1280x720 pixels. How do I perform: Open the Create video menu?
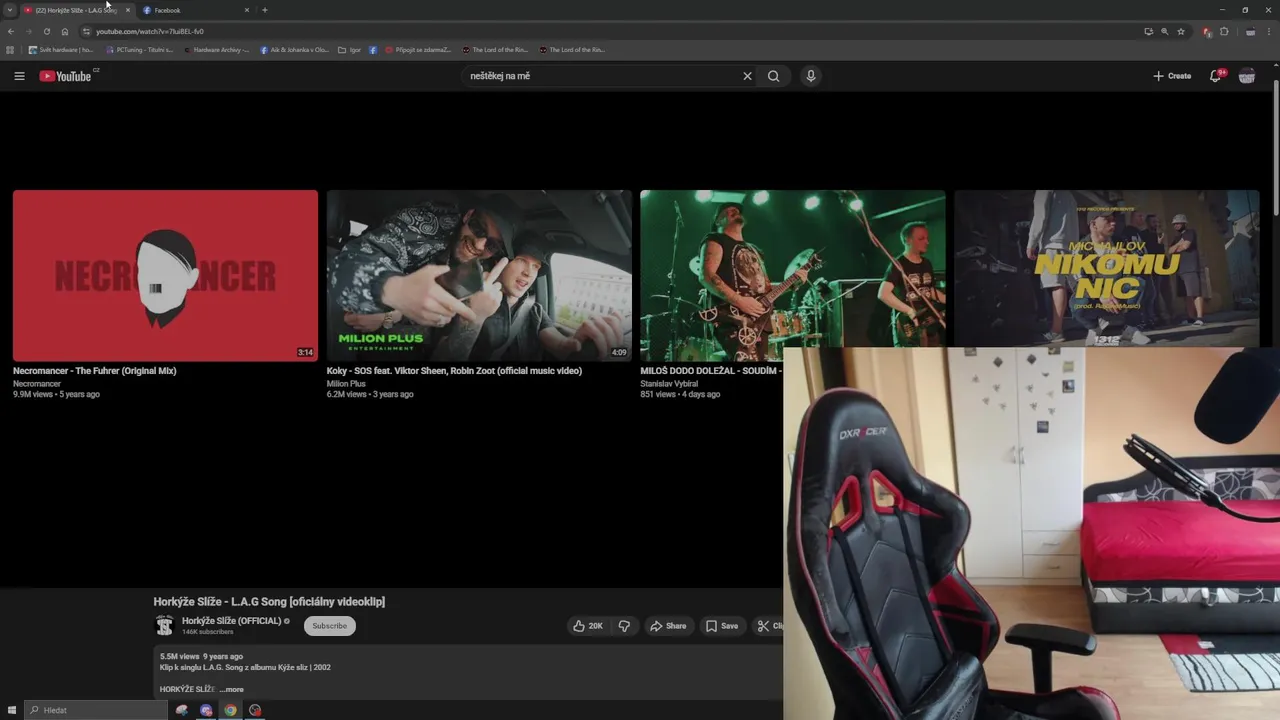click(1172, 76)
